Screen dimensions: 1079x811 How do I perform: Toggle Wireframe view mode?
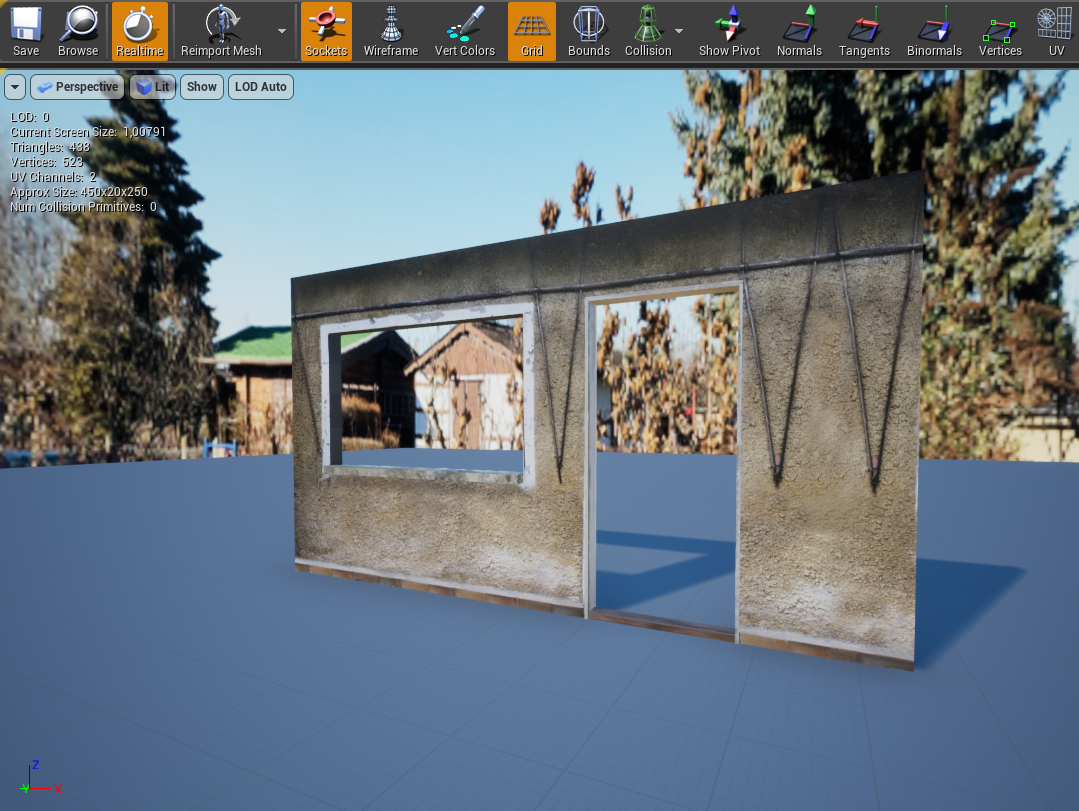point(391,31)
